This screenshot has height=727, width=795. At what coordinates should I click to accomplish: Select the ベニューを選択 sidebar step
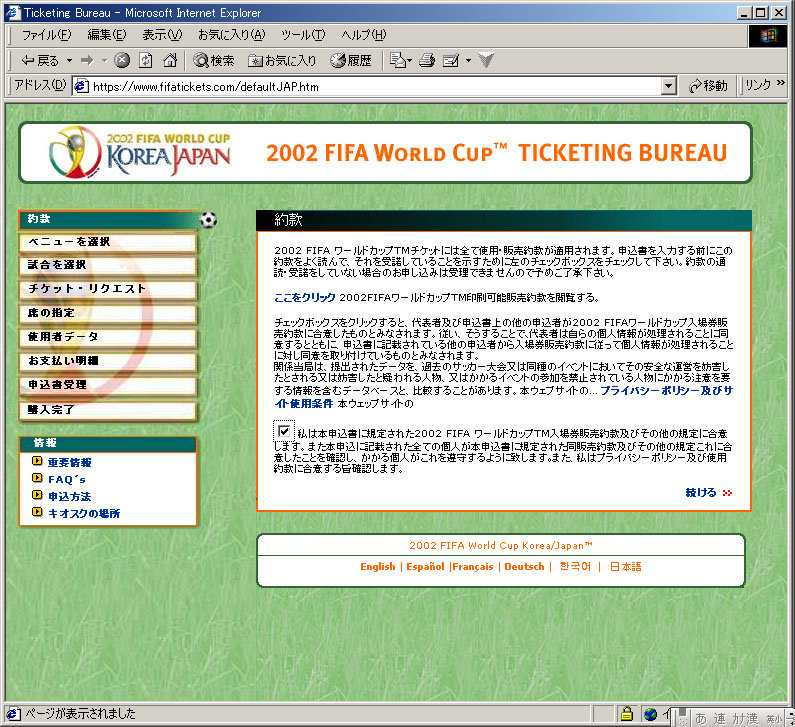(107, 242)
